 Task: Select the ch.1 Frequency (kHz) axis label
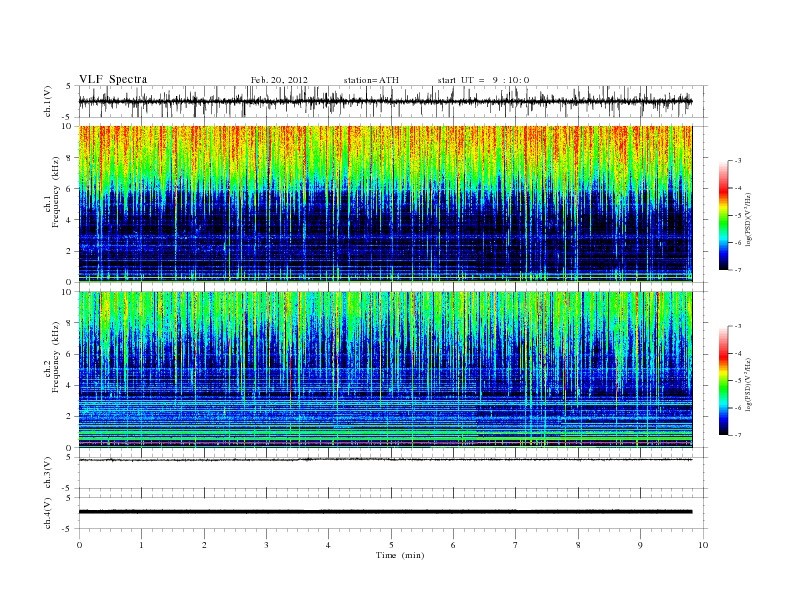tap(52, 191)
